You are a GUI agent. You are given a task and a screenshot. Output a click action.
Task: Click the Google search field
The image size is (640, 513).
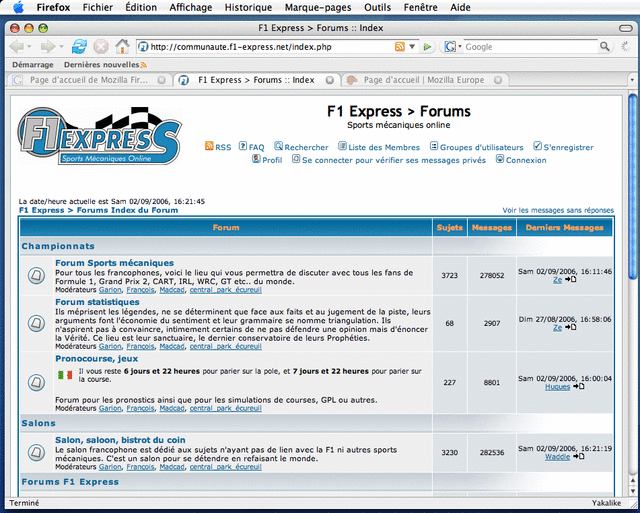[531, 47]
